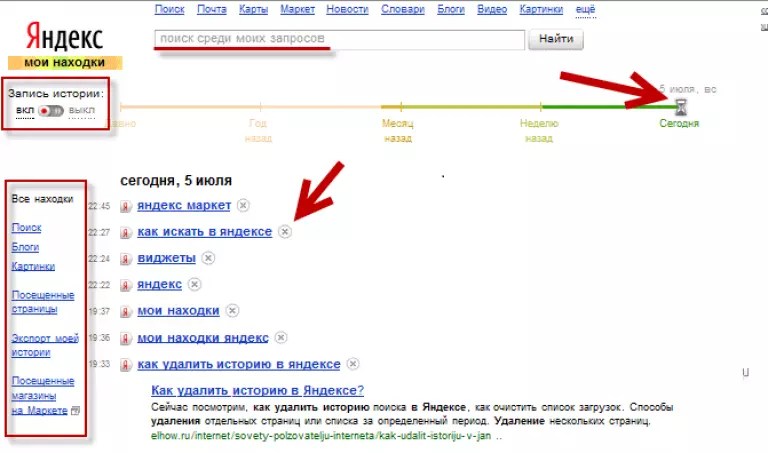768x453 pixels.
Task: Click the Яндекс logo
Action: tap(64, 37)
